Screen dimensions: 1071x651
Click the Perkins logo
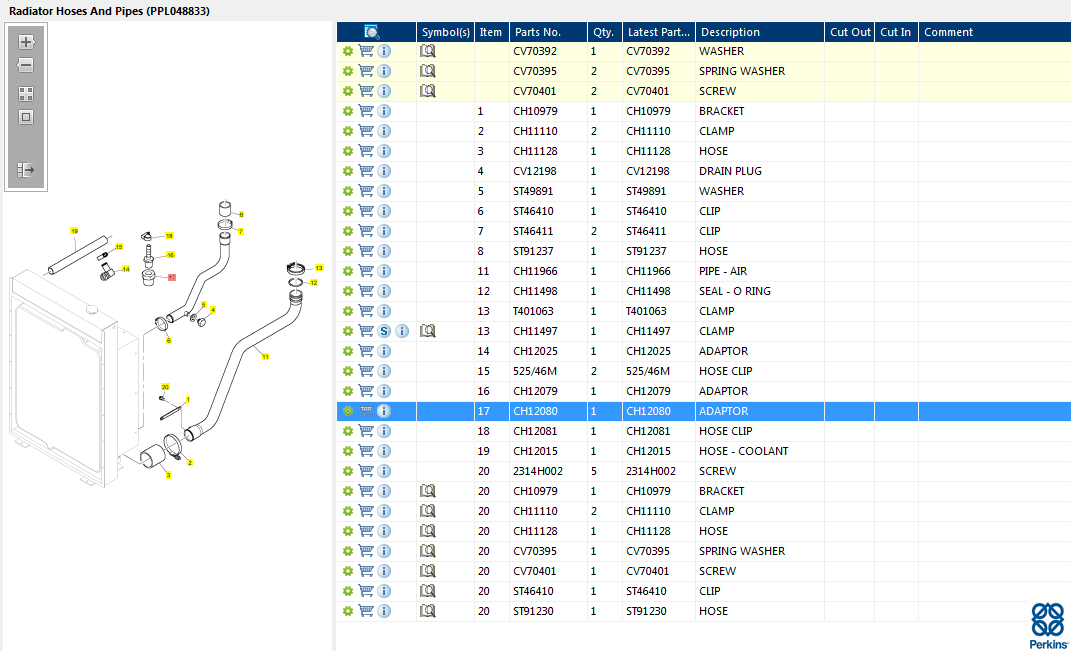pos(1047,625)
